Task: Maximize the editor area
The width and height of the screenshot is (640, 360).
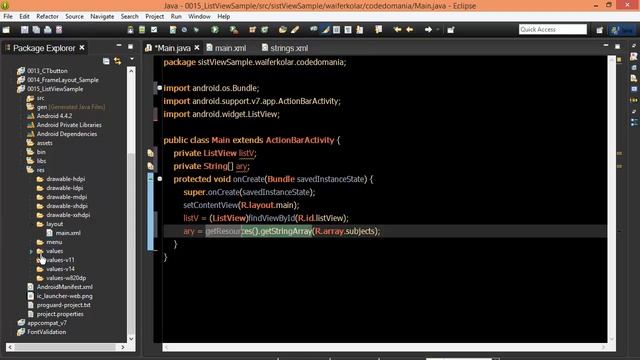Action: [x=618, y=47]
